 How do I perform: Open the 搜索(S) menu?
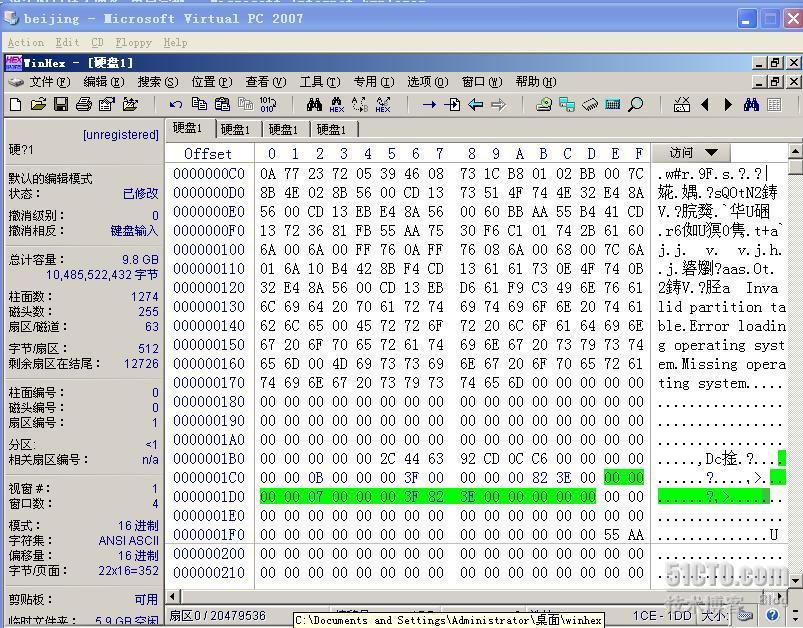click(x=158, y=82)
